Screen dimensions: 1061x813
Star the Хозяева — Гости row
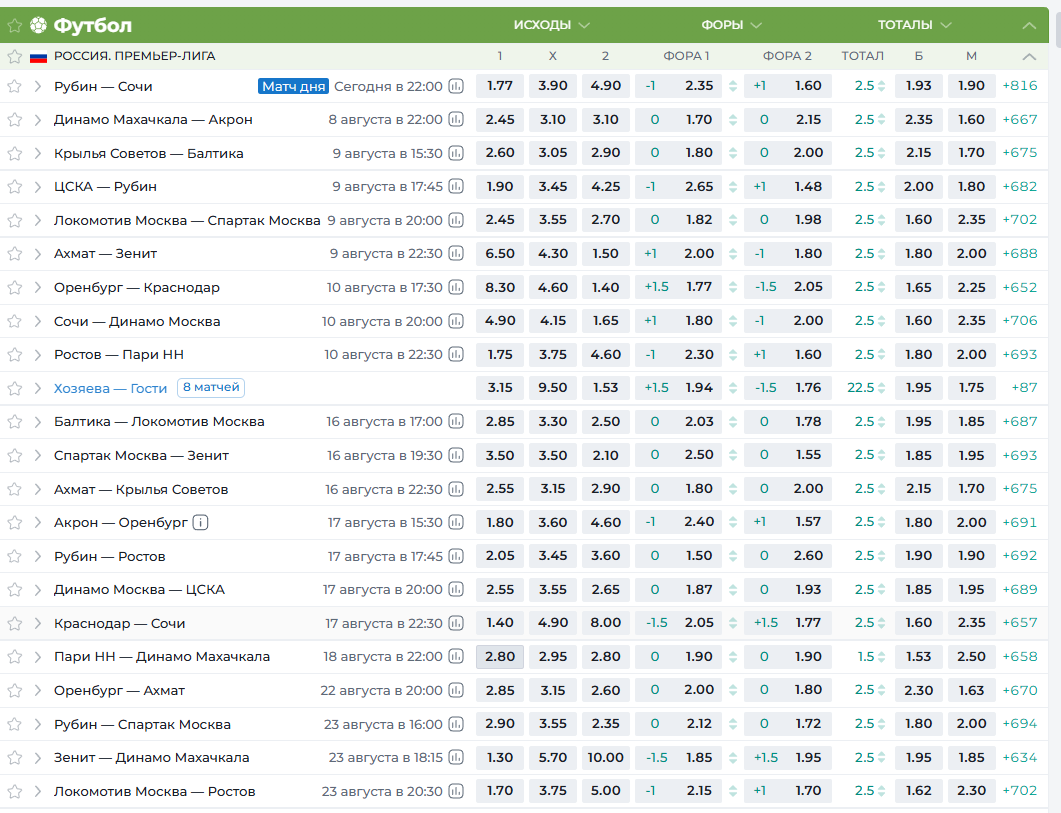[14, 389]
